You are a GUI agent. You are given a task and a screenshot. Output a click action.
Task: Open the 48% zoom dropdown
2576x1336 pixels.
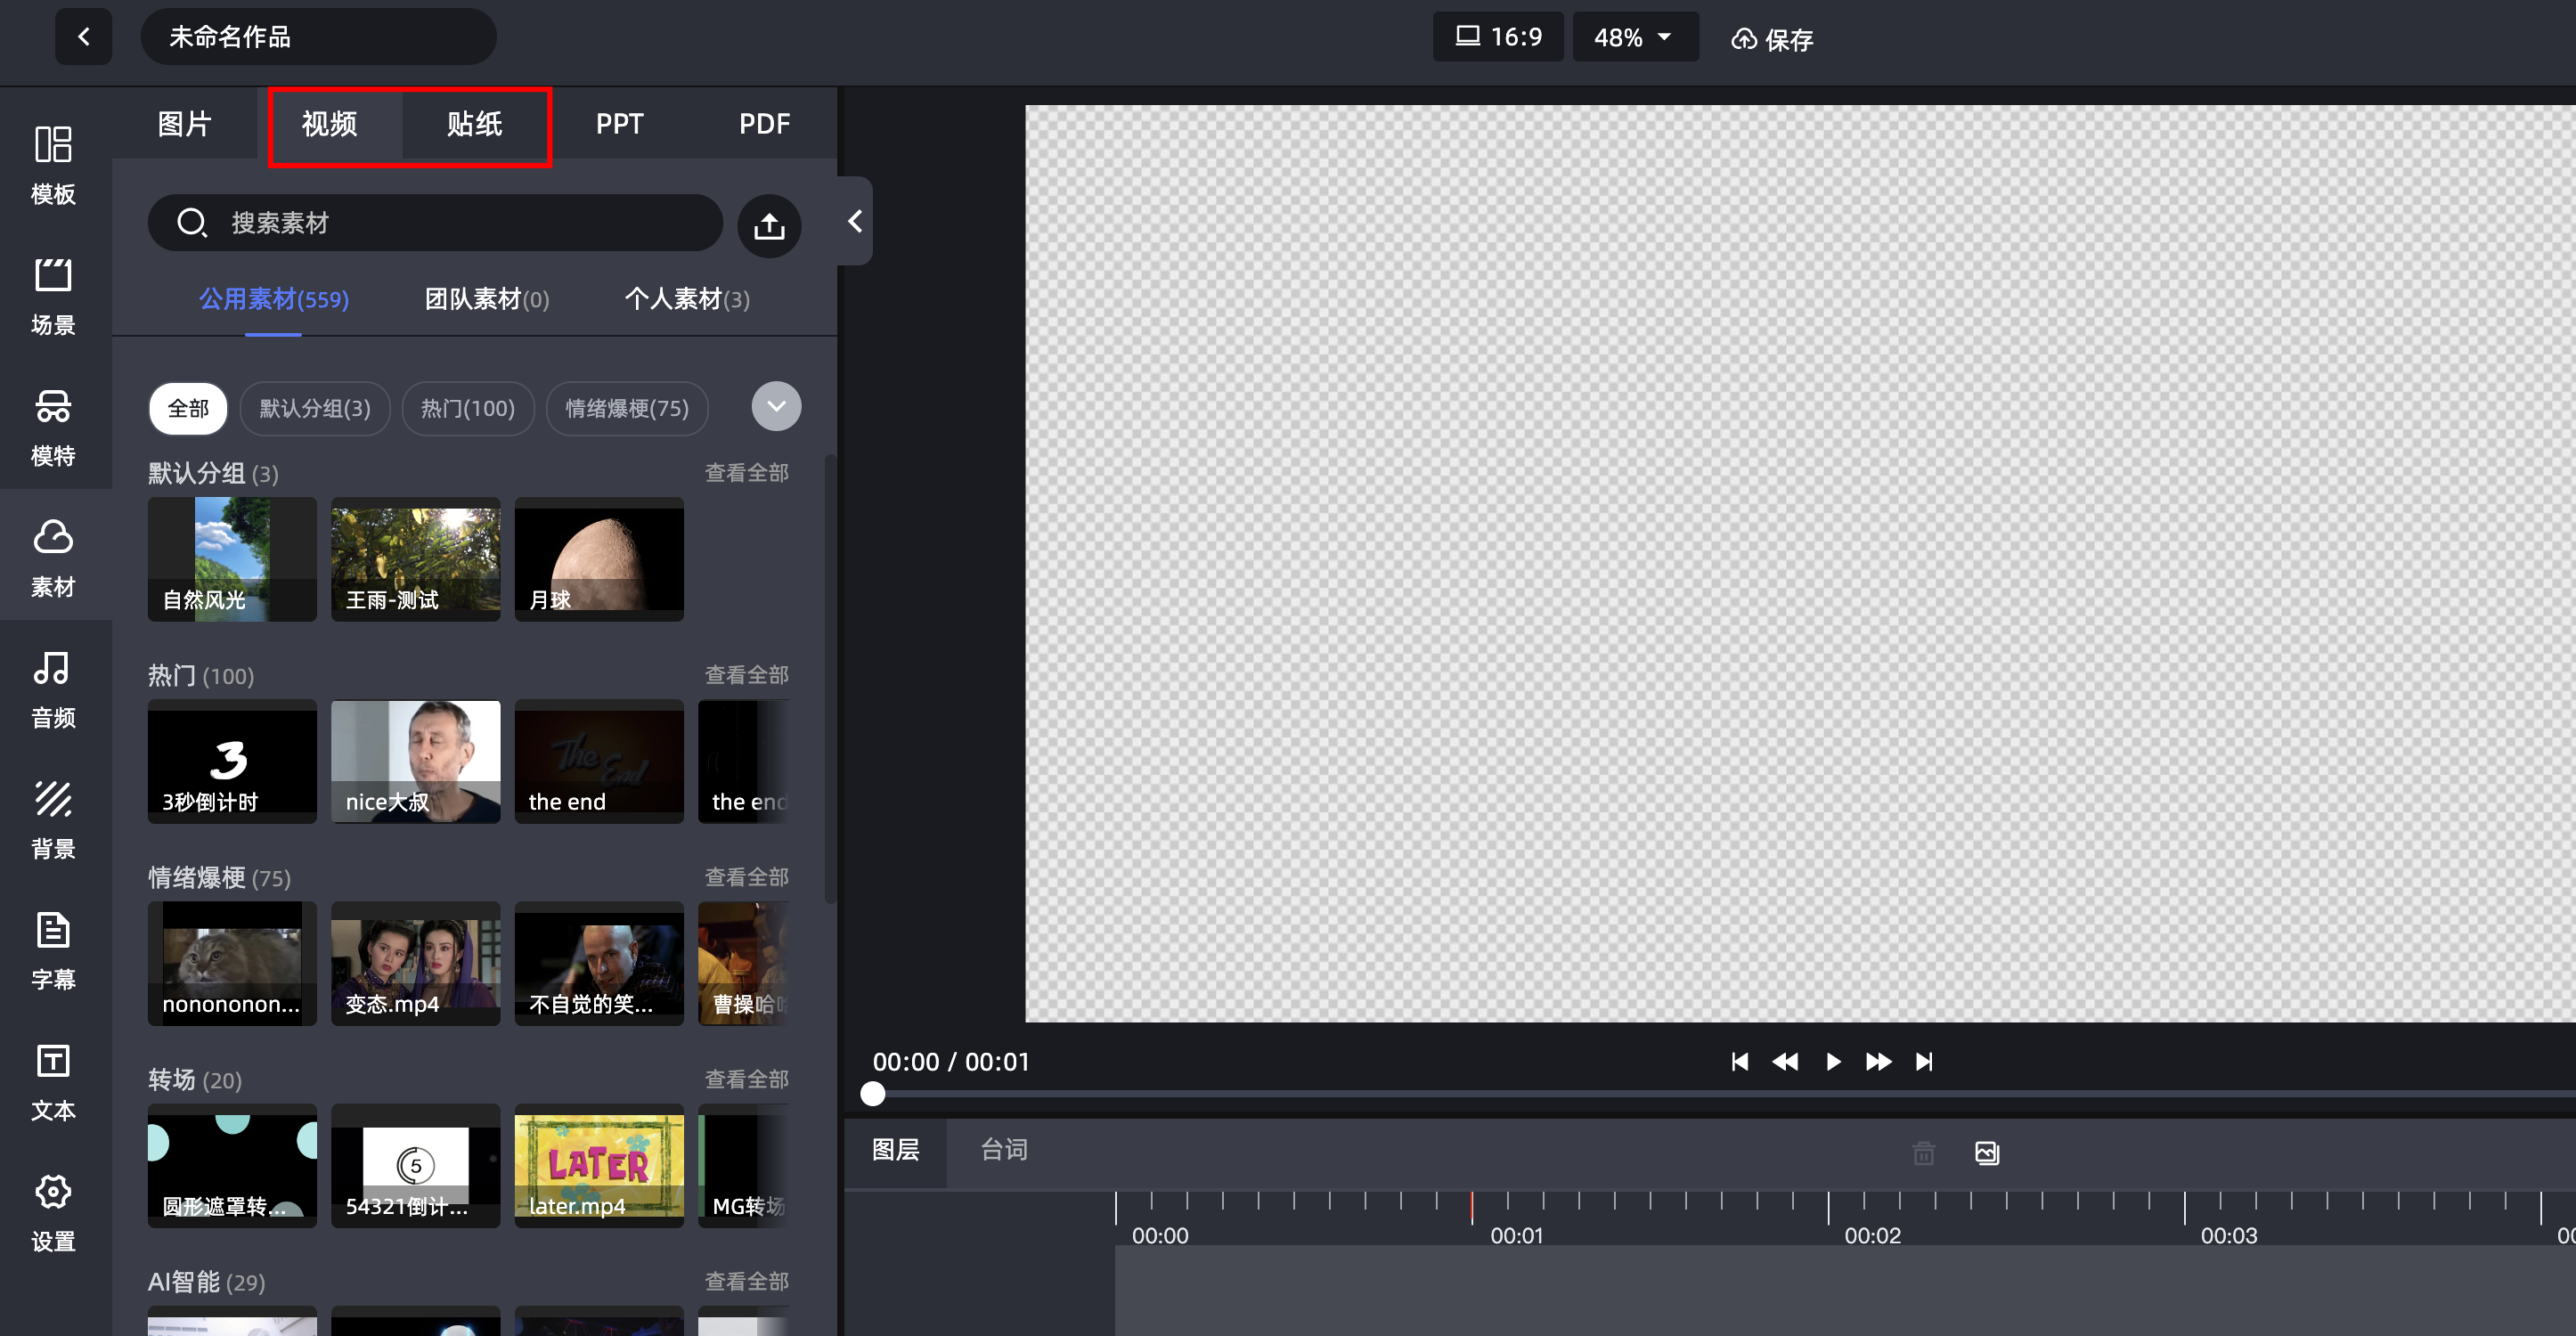tap(1635, 37)
